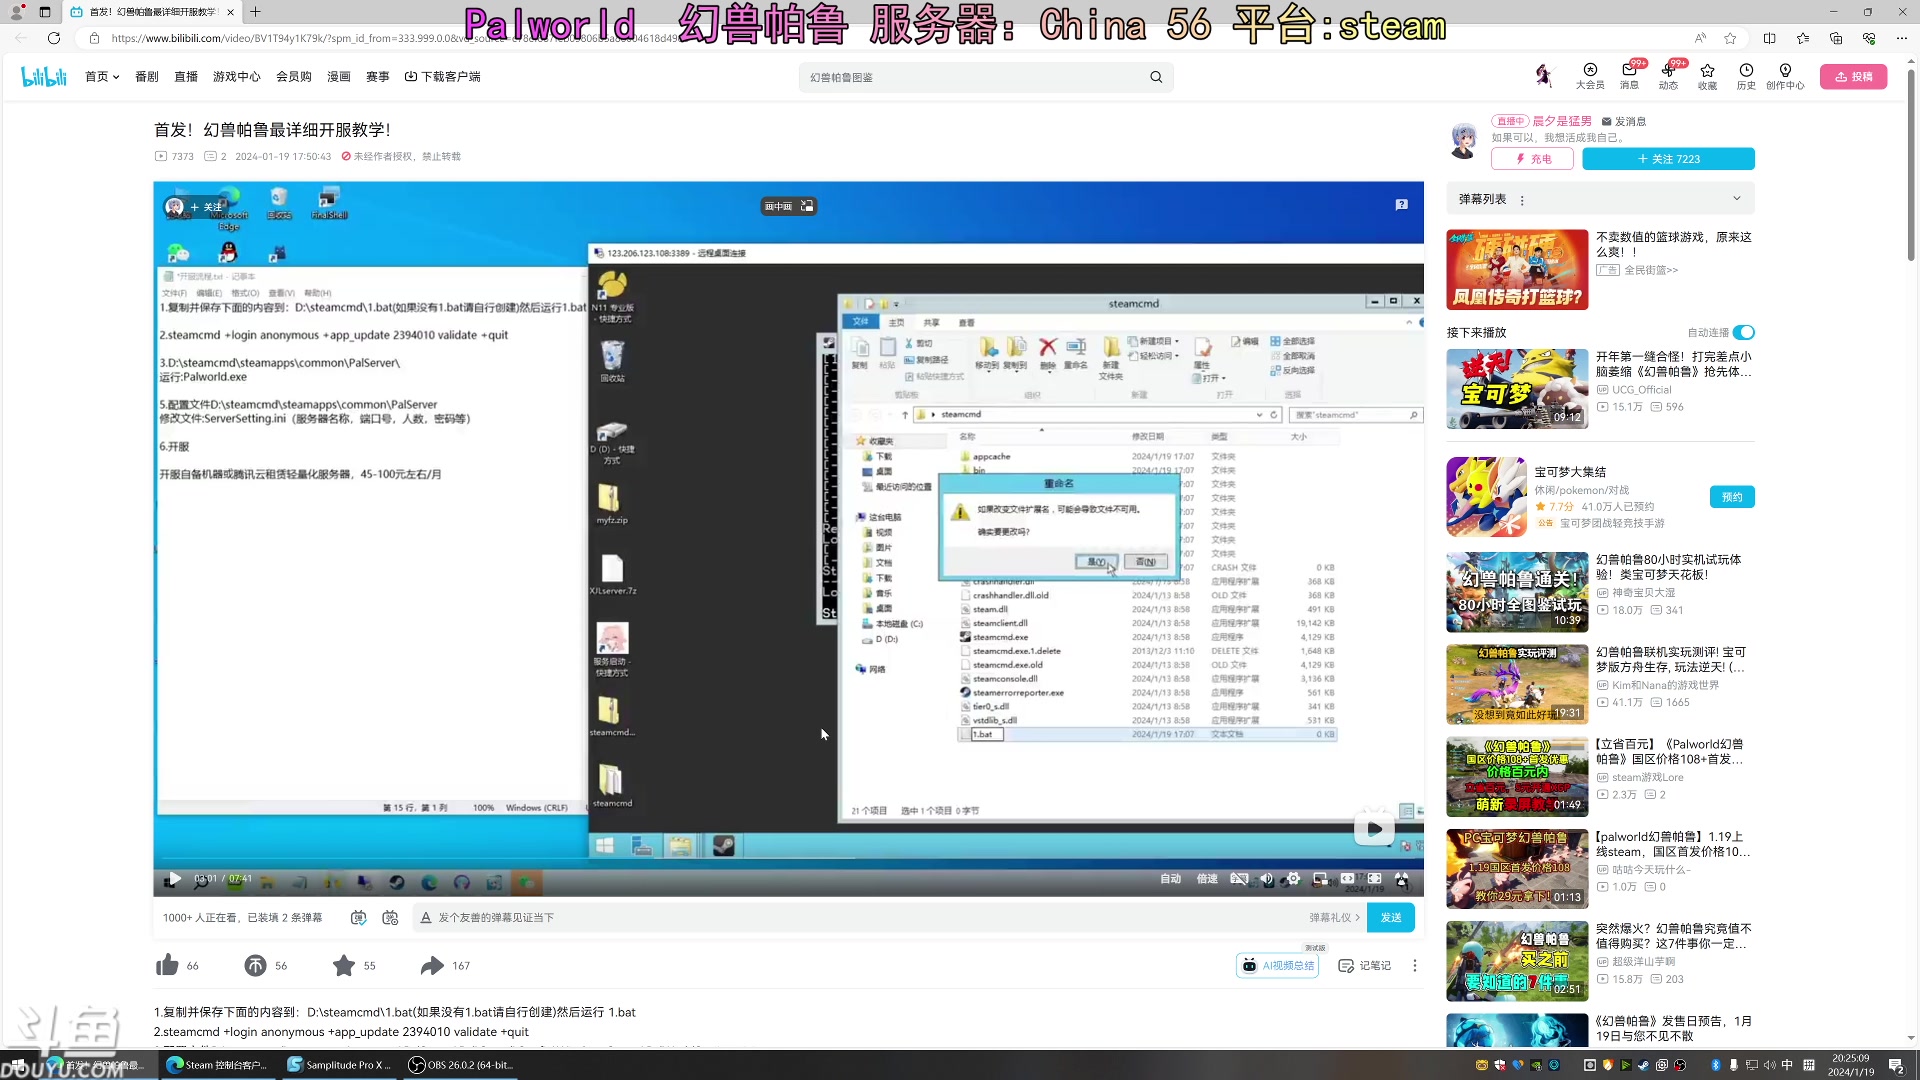This screenshot has width=1920, height=1080.
Task: Go to the 漫画 section
Action: coord(339,77)
